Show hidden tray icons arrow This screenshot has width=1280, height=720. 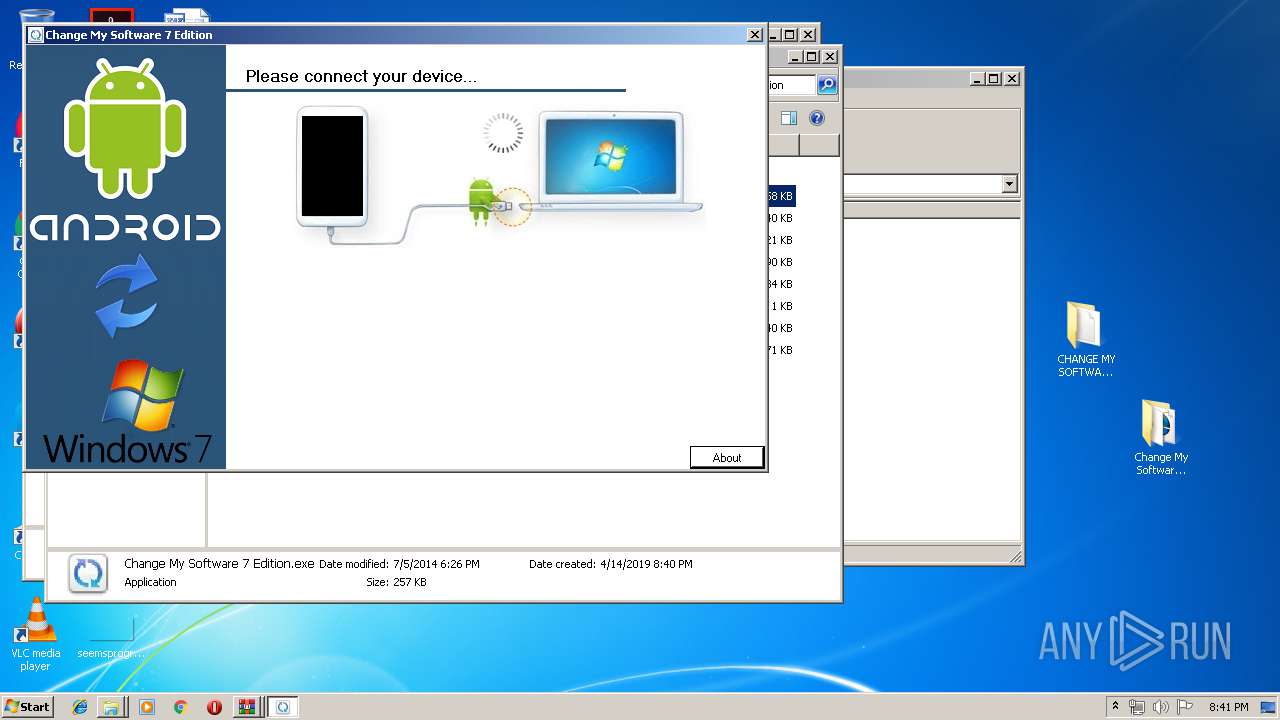1115,706
